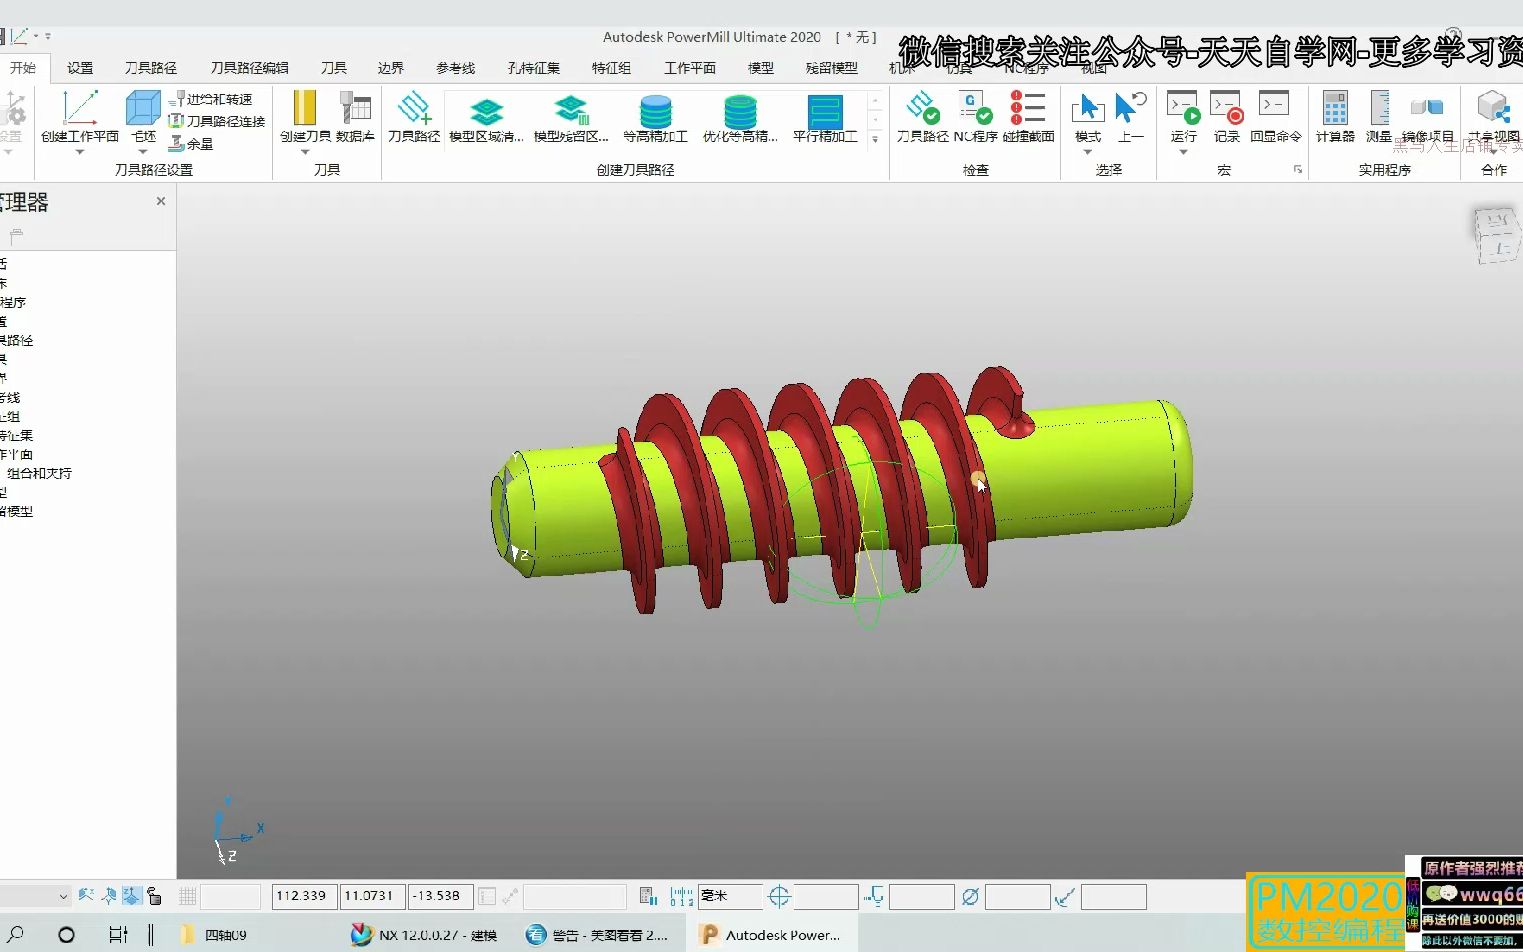Open the status bar workplane combo box
Screen dimensions: 1523x952
[34, 896]
